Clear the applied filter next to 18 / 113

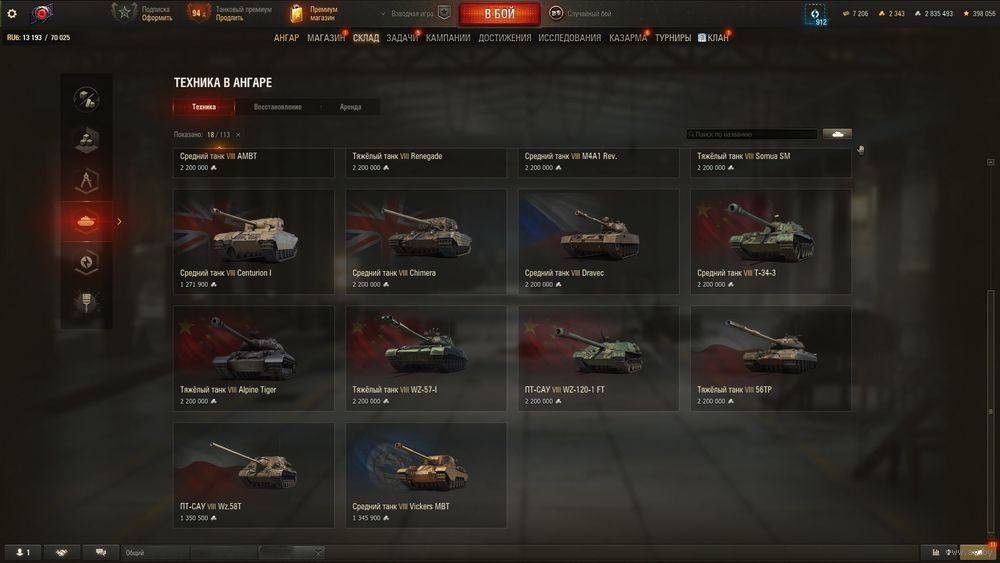coord(238,135)
